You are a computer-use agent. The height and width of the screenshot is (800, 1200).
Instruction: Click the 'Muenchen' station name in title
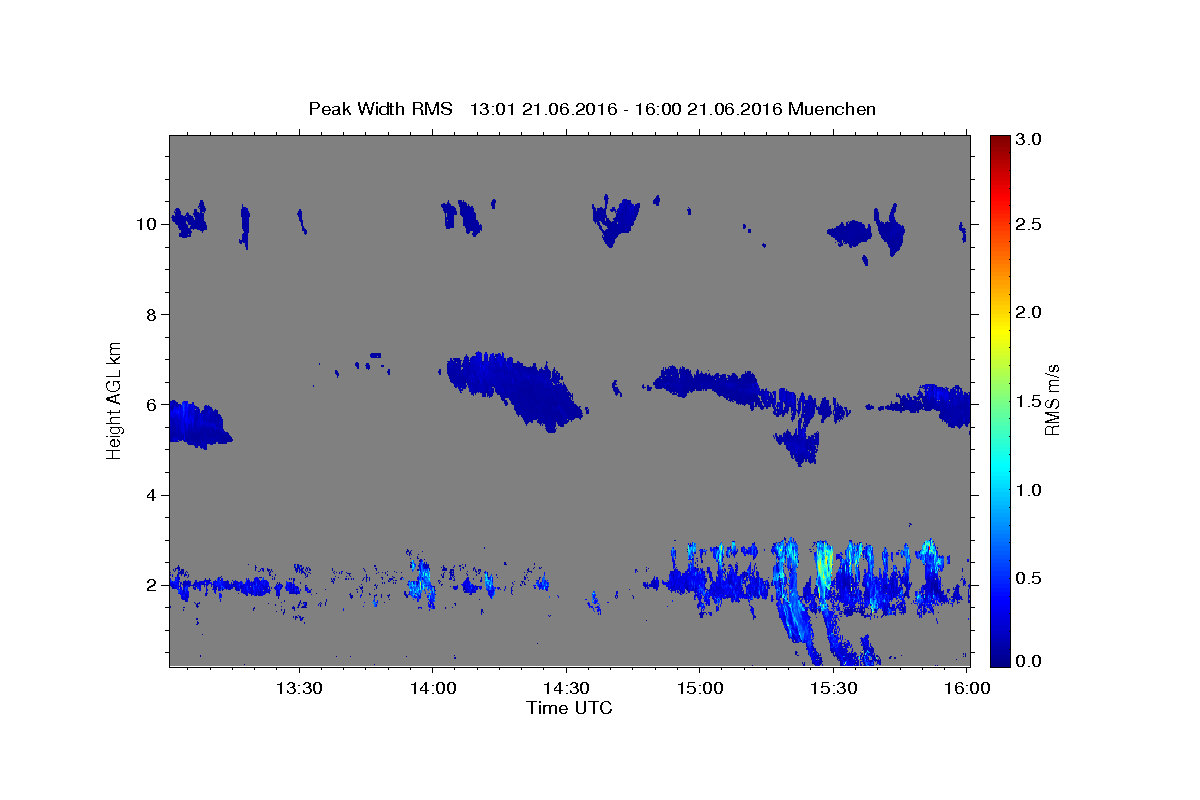point(832,109)
